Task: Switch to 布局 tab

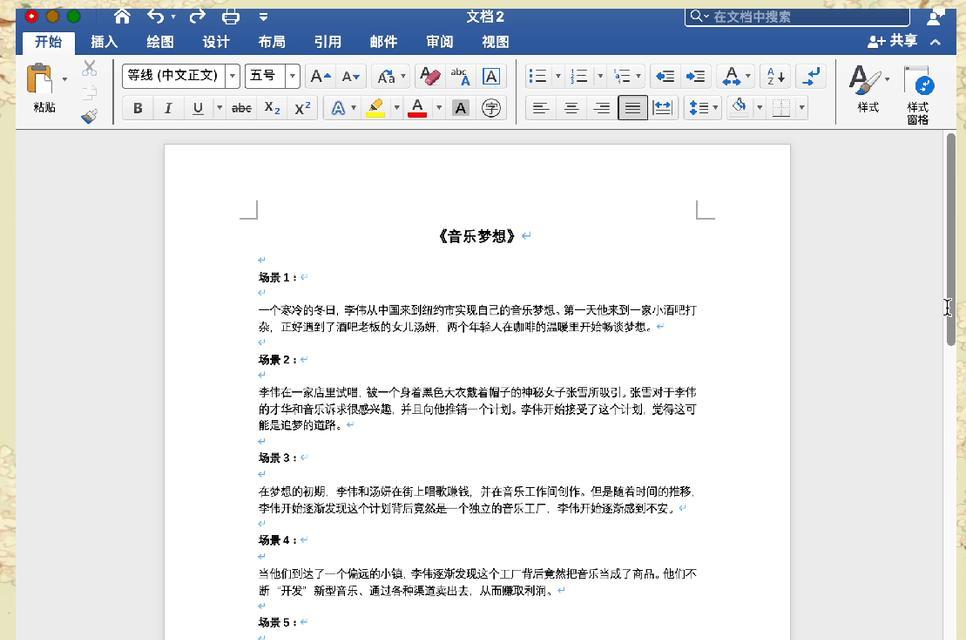Action: click(272, 42)
